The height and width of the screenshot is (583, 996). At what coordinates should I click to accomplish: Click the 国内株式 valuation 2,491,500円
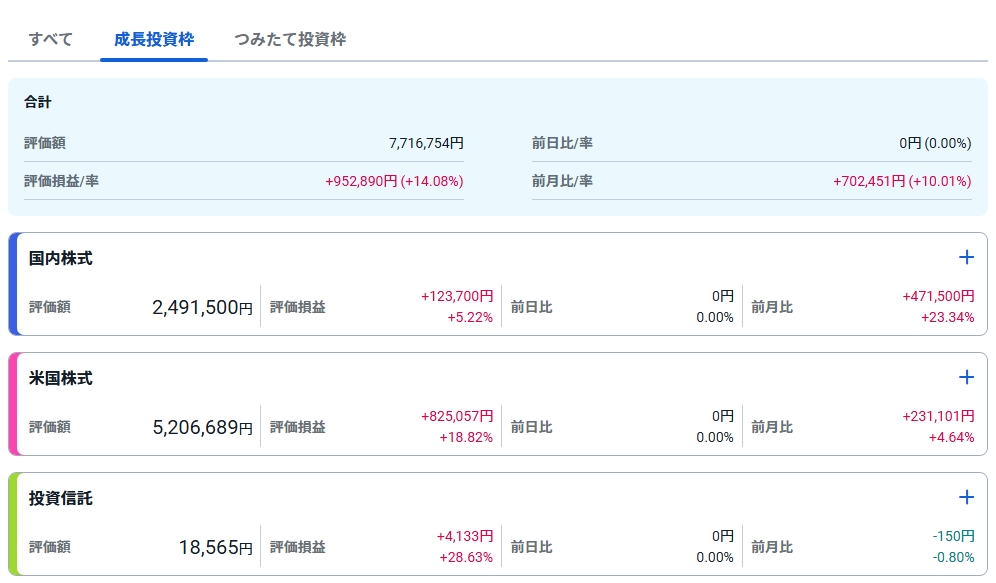coord(202,308)
